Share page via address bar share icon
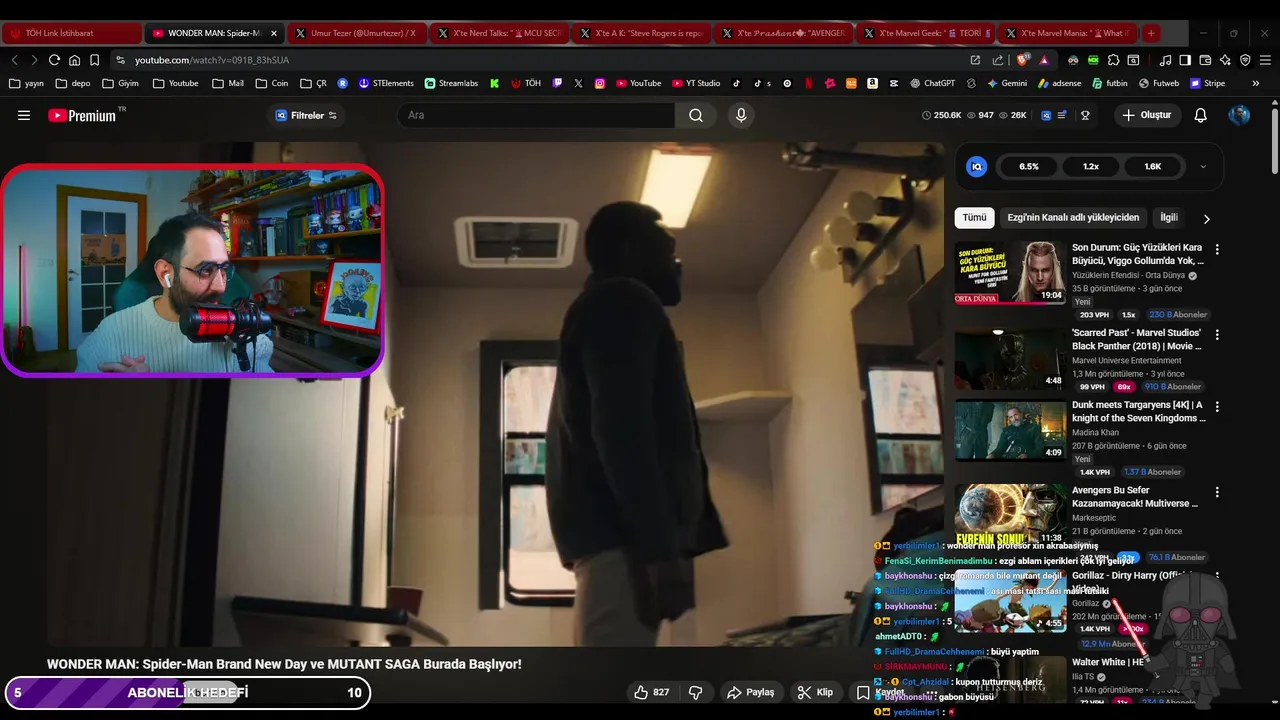This screenshot has width=1280, height=720. coord(997,60)
